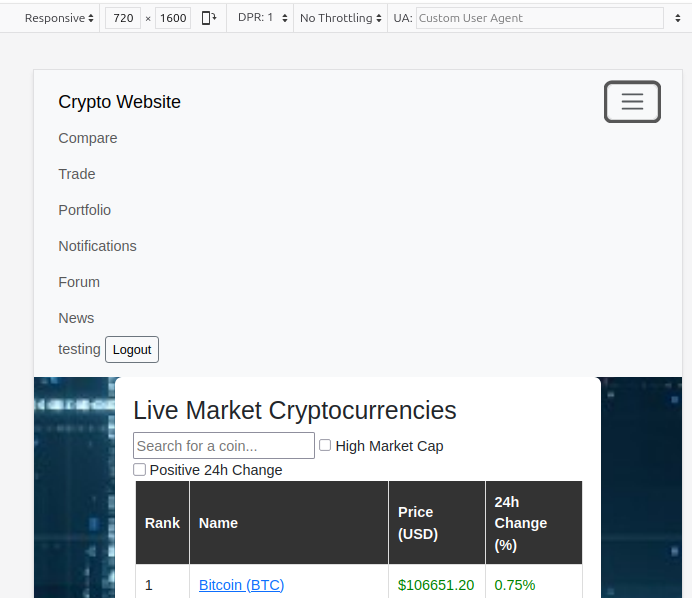Select Notifications in the navigation

pos(98,246)
